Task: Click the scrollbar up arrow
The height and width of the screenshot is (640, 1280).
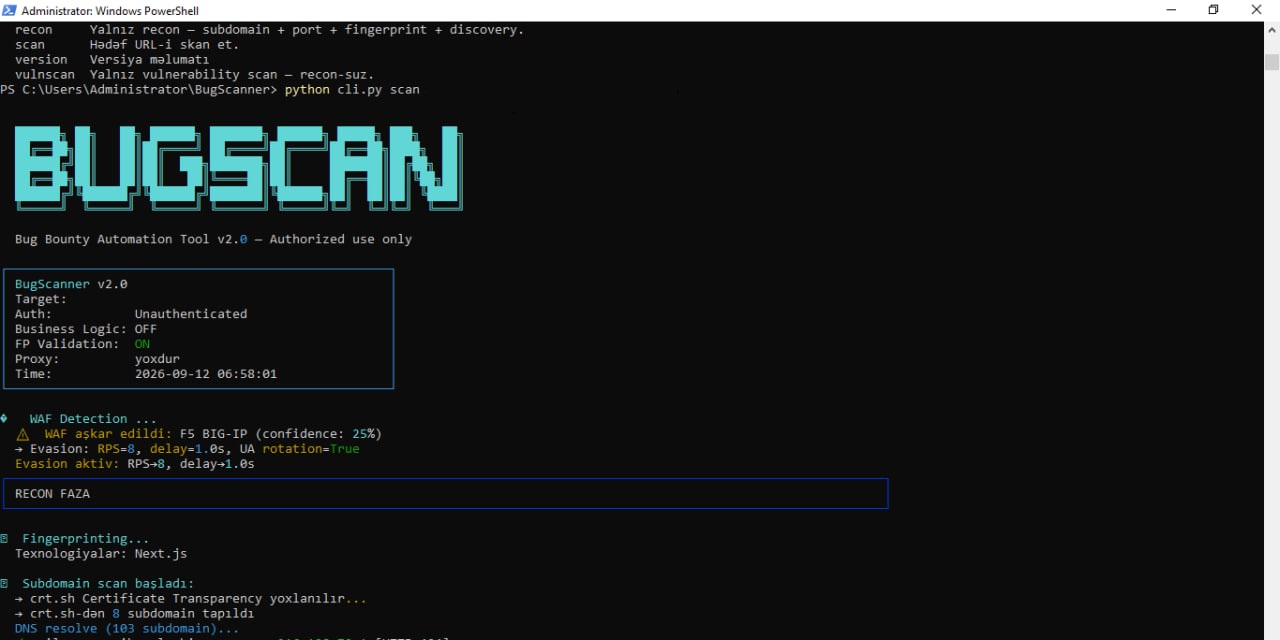Action: 1271,30
